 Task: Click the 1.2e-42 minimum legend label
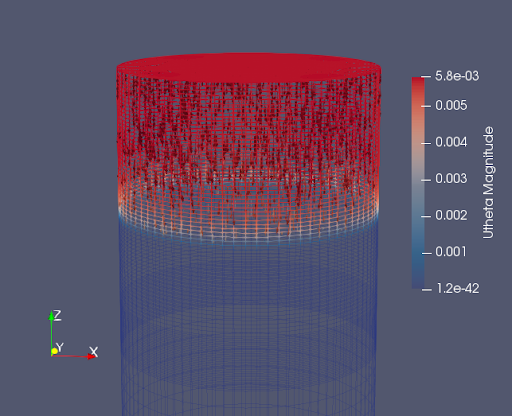click(458, 289)
